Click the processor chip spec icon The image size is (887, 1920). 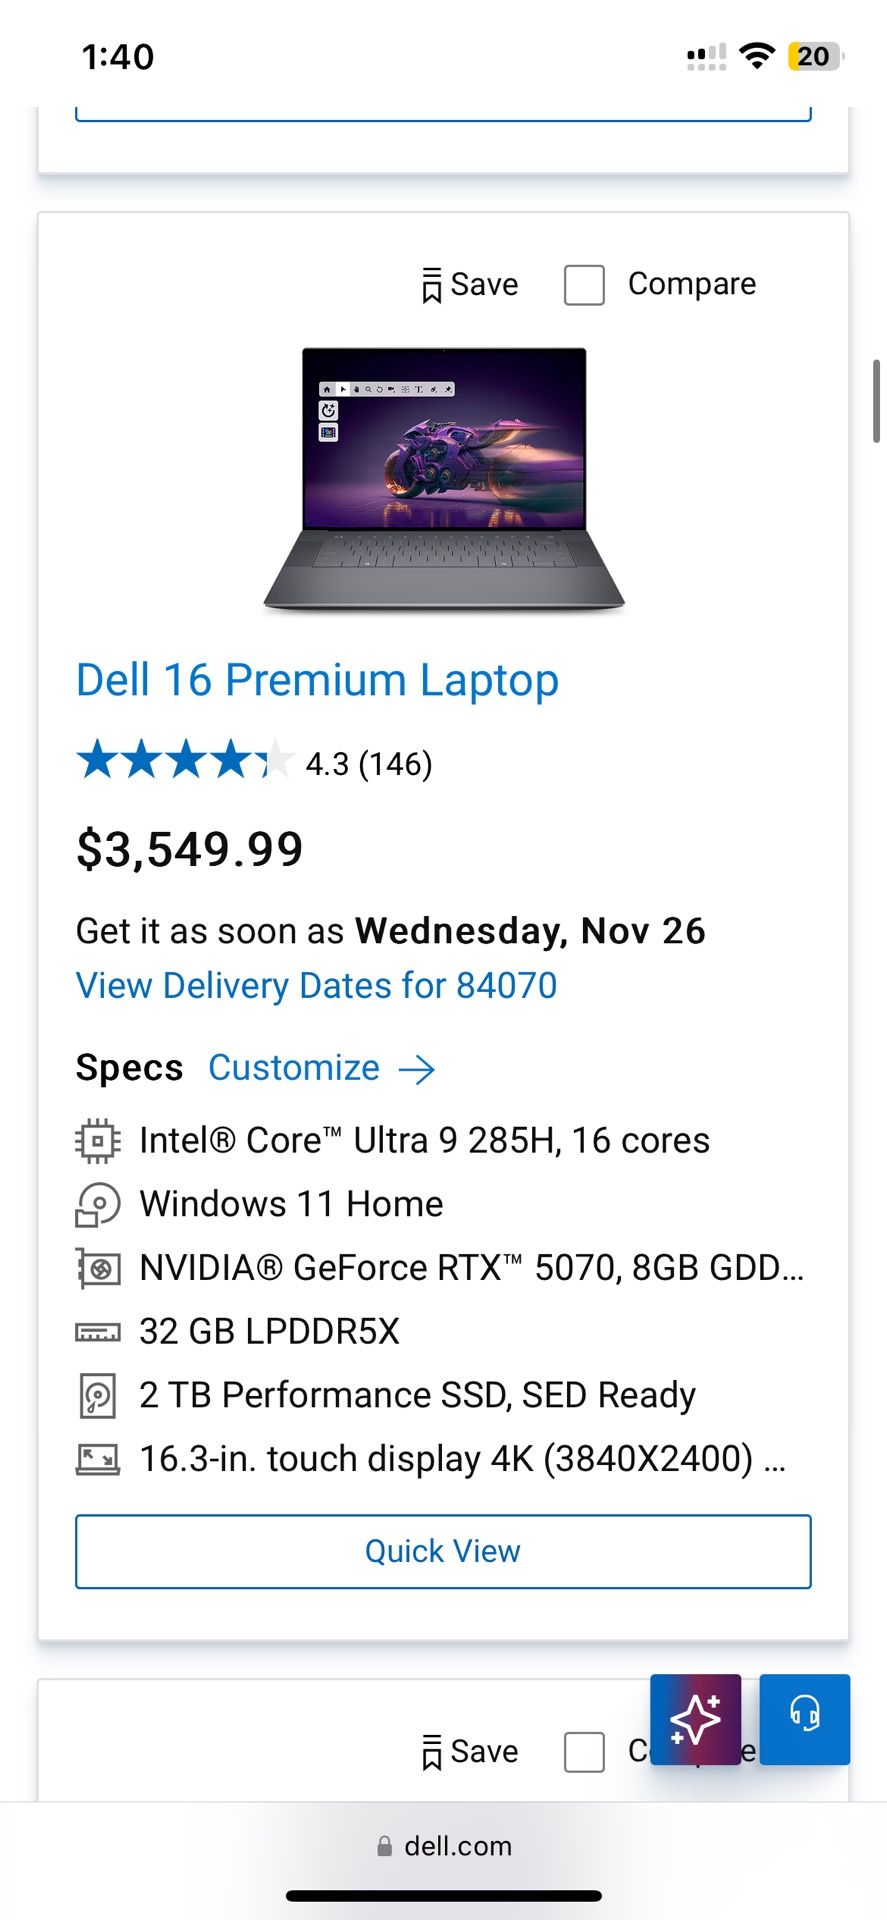coord(98,1140)
